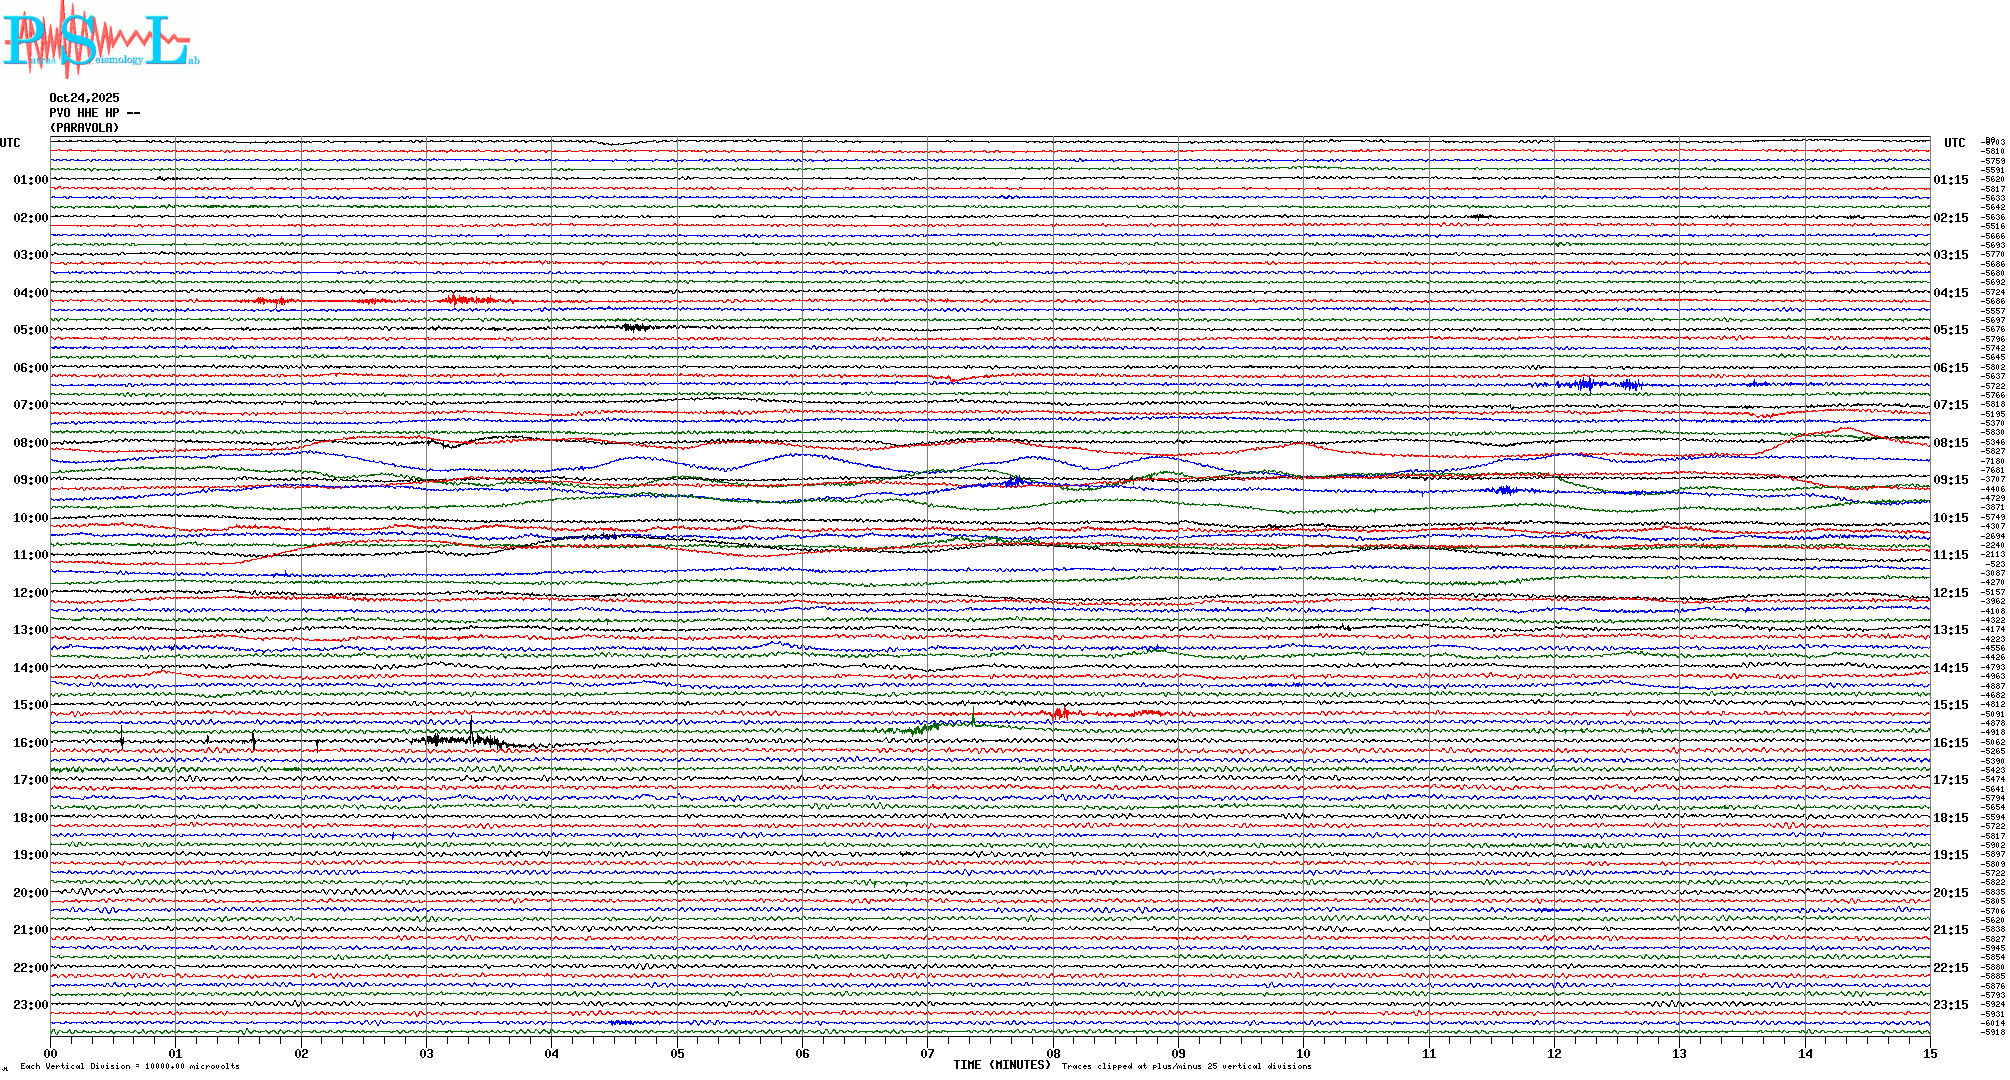
Task: Click minute 08 on bottom axis
Action: 1053,1053
